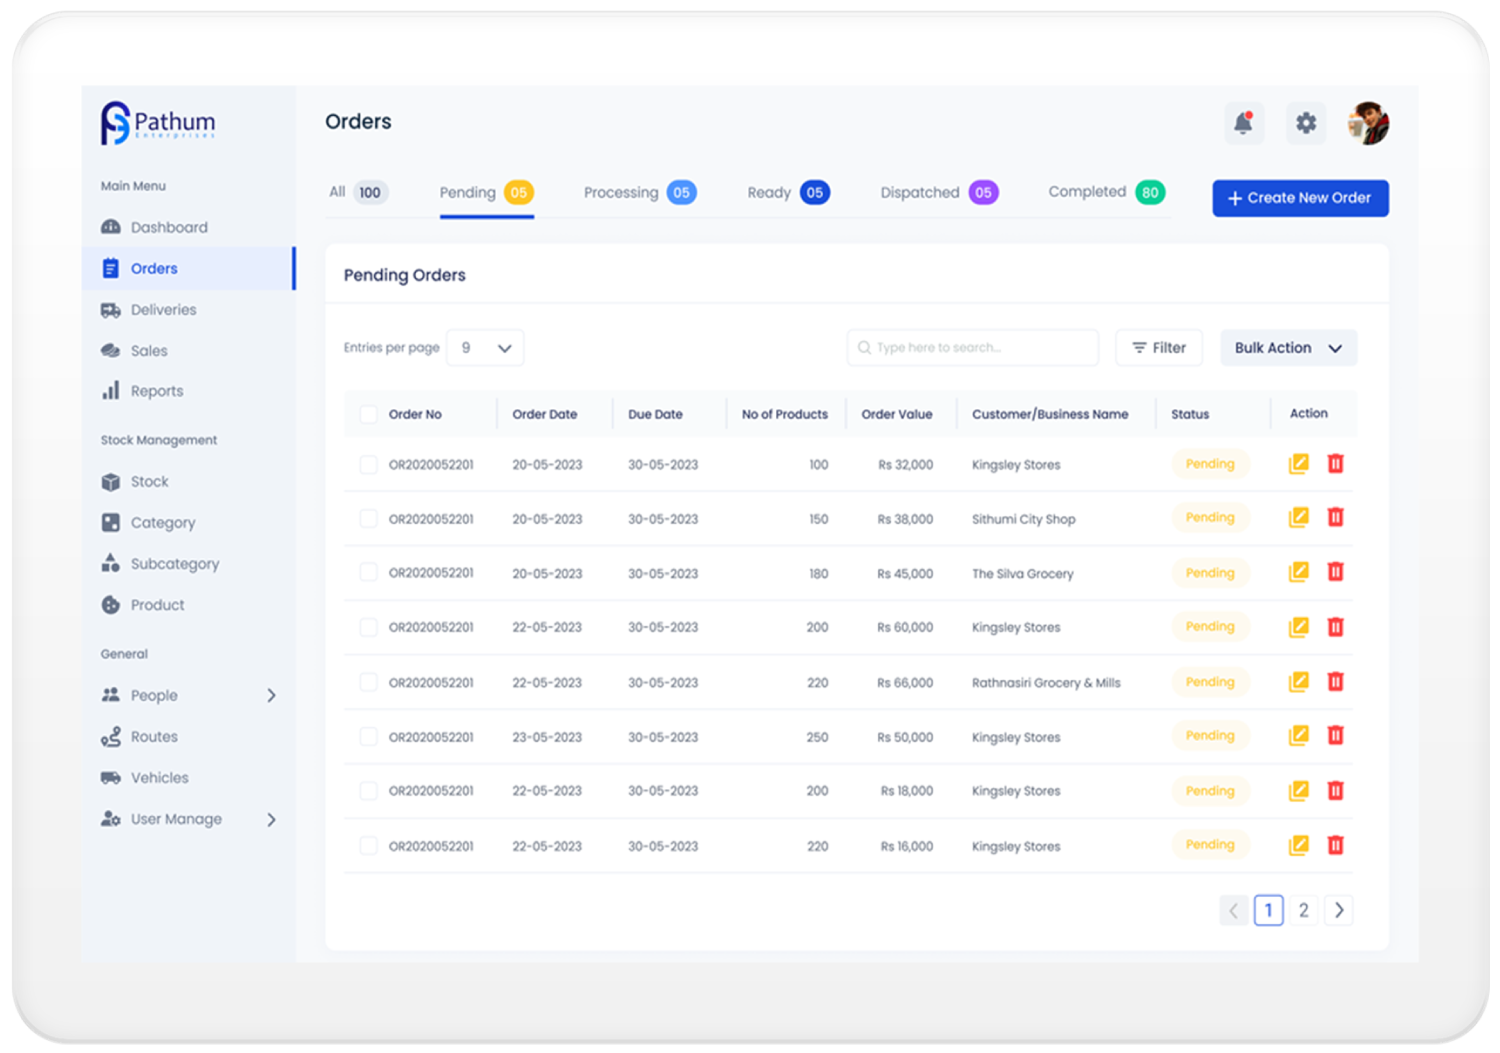Image resolution: width=1500 pixels, height=1053 pixels.
Task: Go to page 2 of pending orders
Action: (x=1303, y=910)
